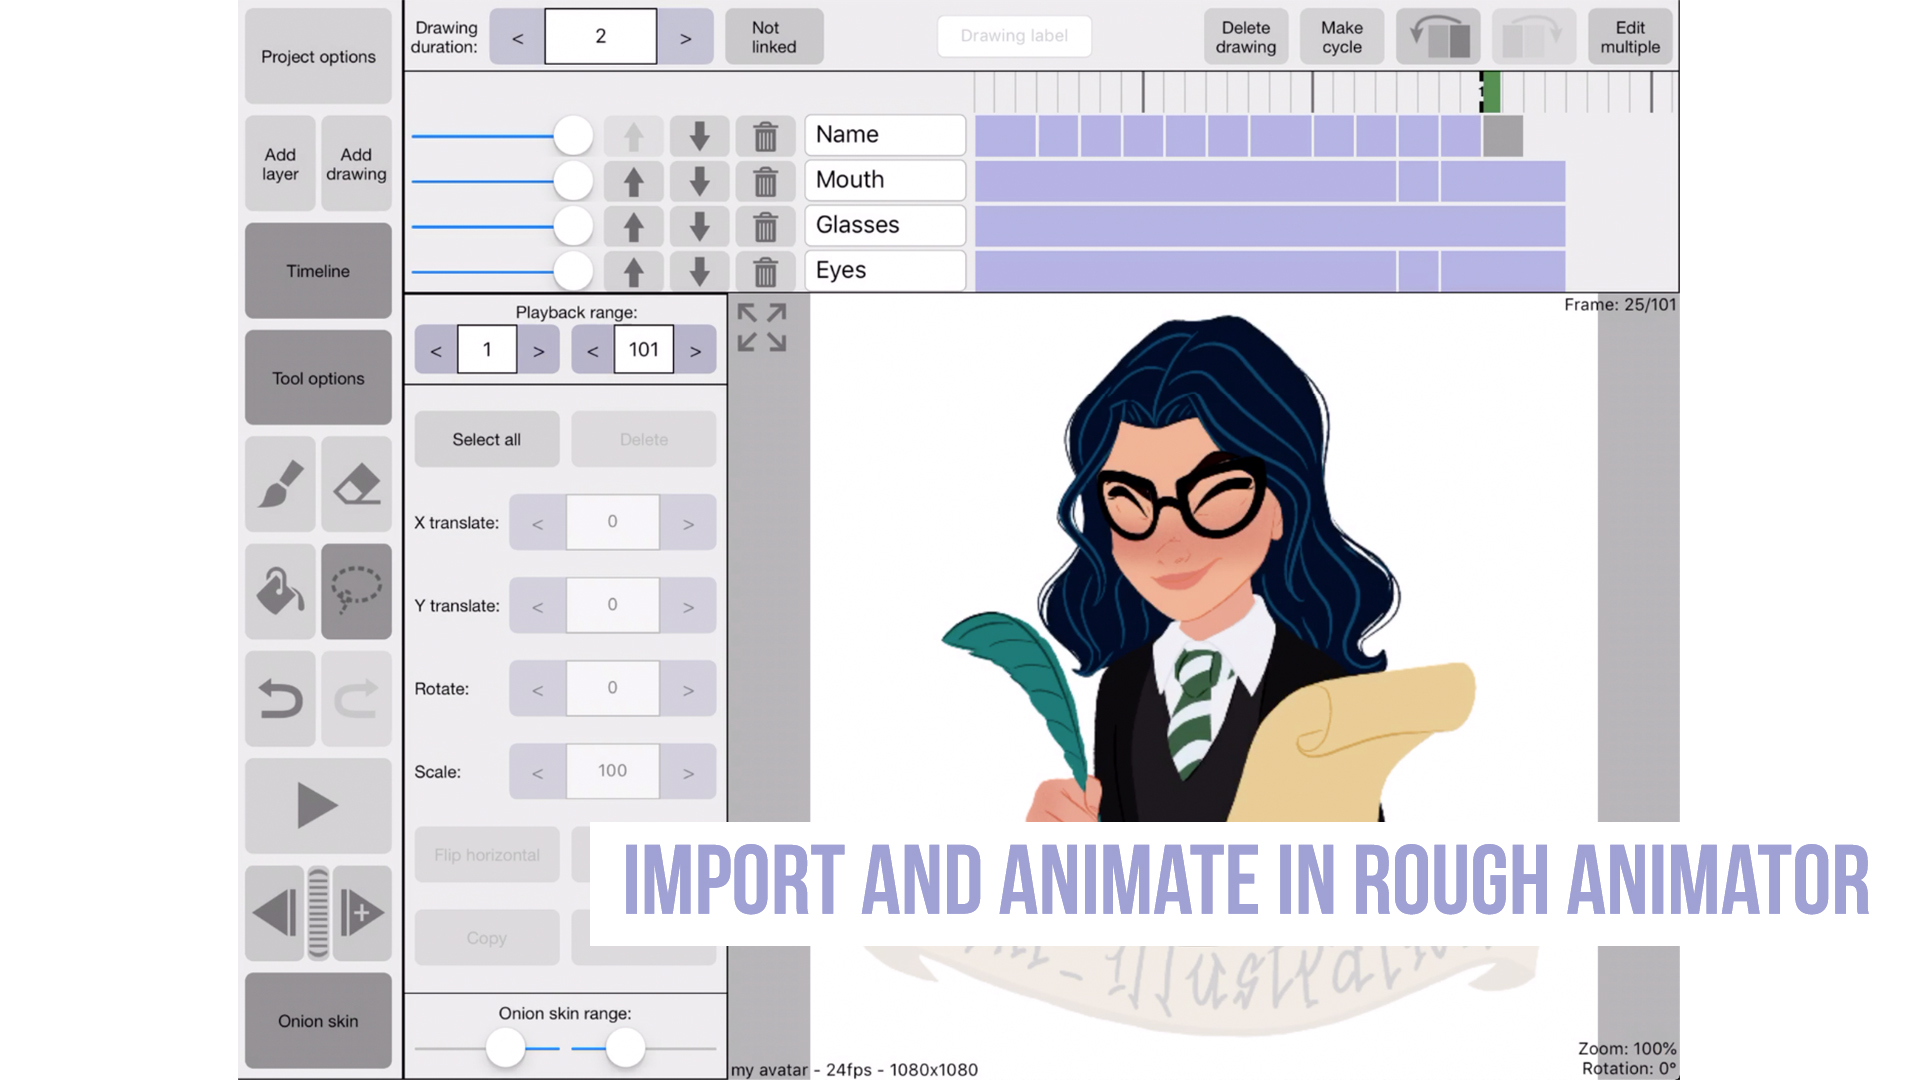Click the Undo arrow icon

point(280,699)
